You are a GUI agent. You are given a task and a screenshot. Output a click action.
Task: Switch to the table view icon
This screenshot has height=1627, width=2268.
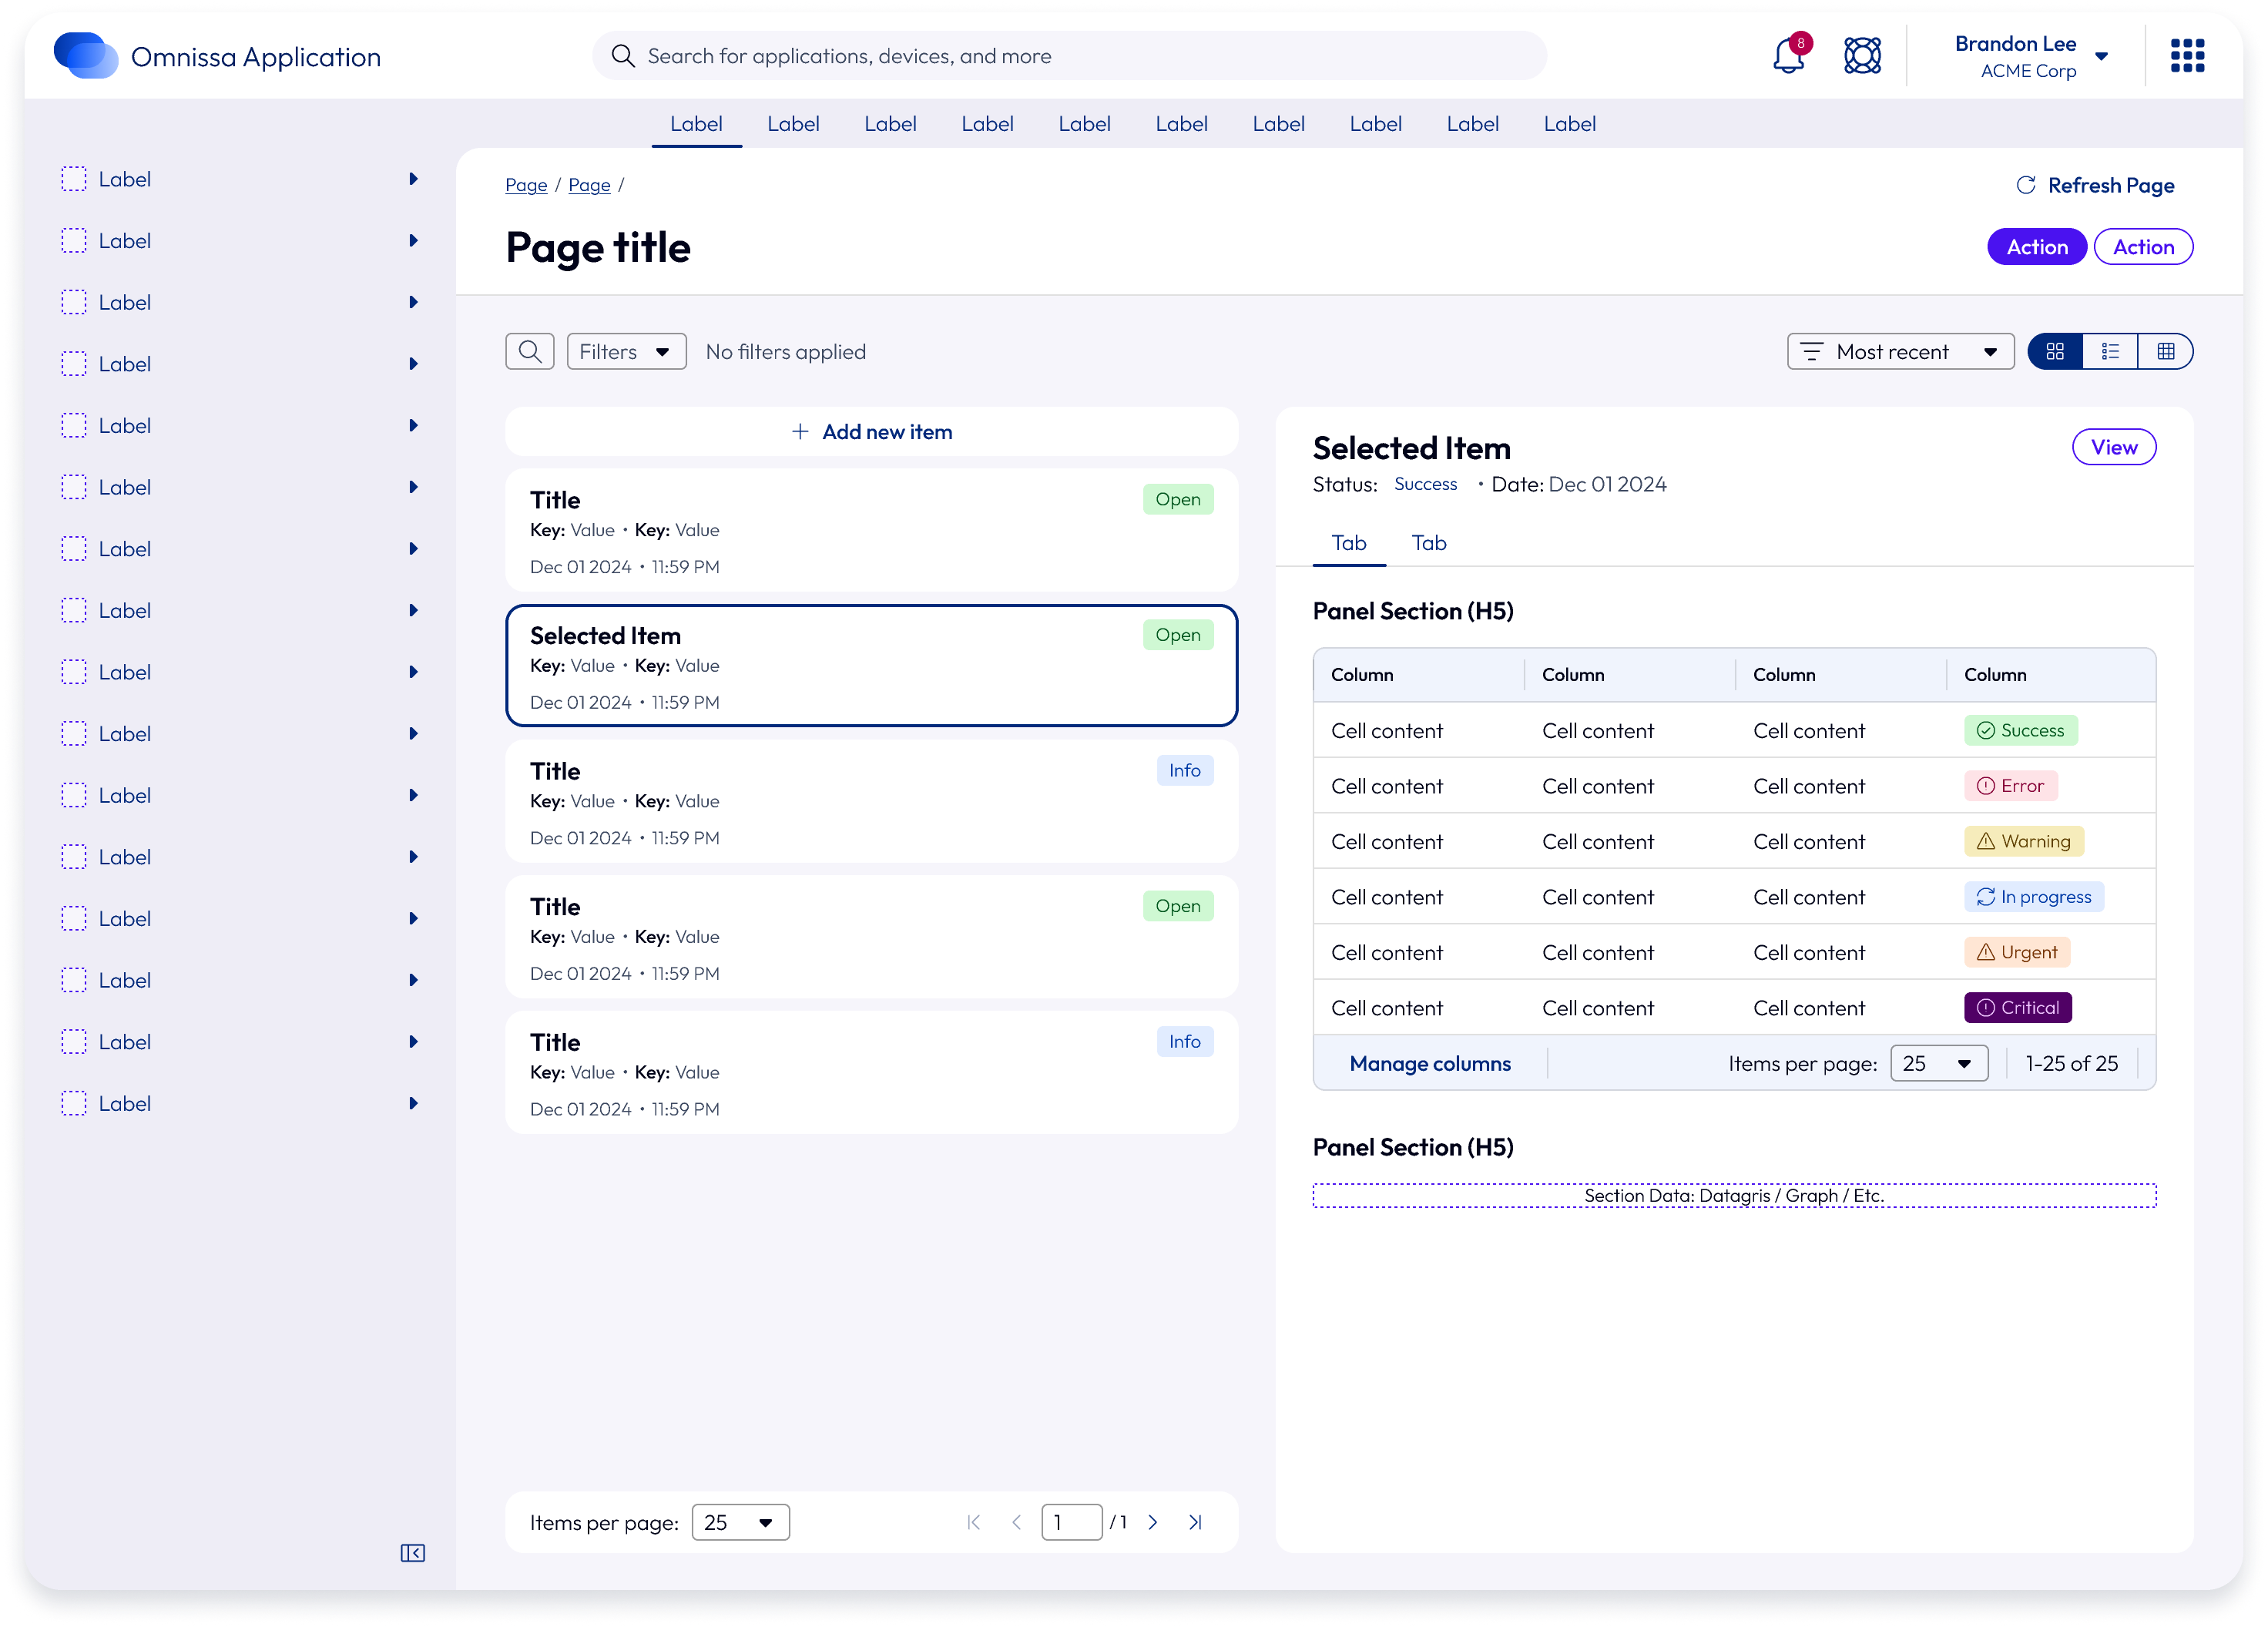2167,351
